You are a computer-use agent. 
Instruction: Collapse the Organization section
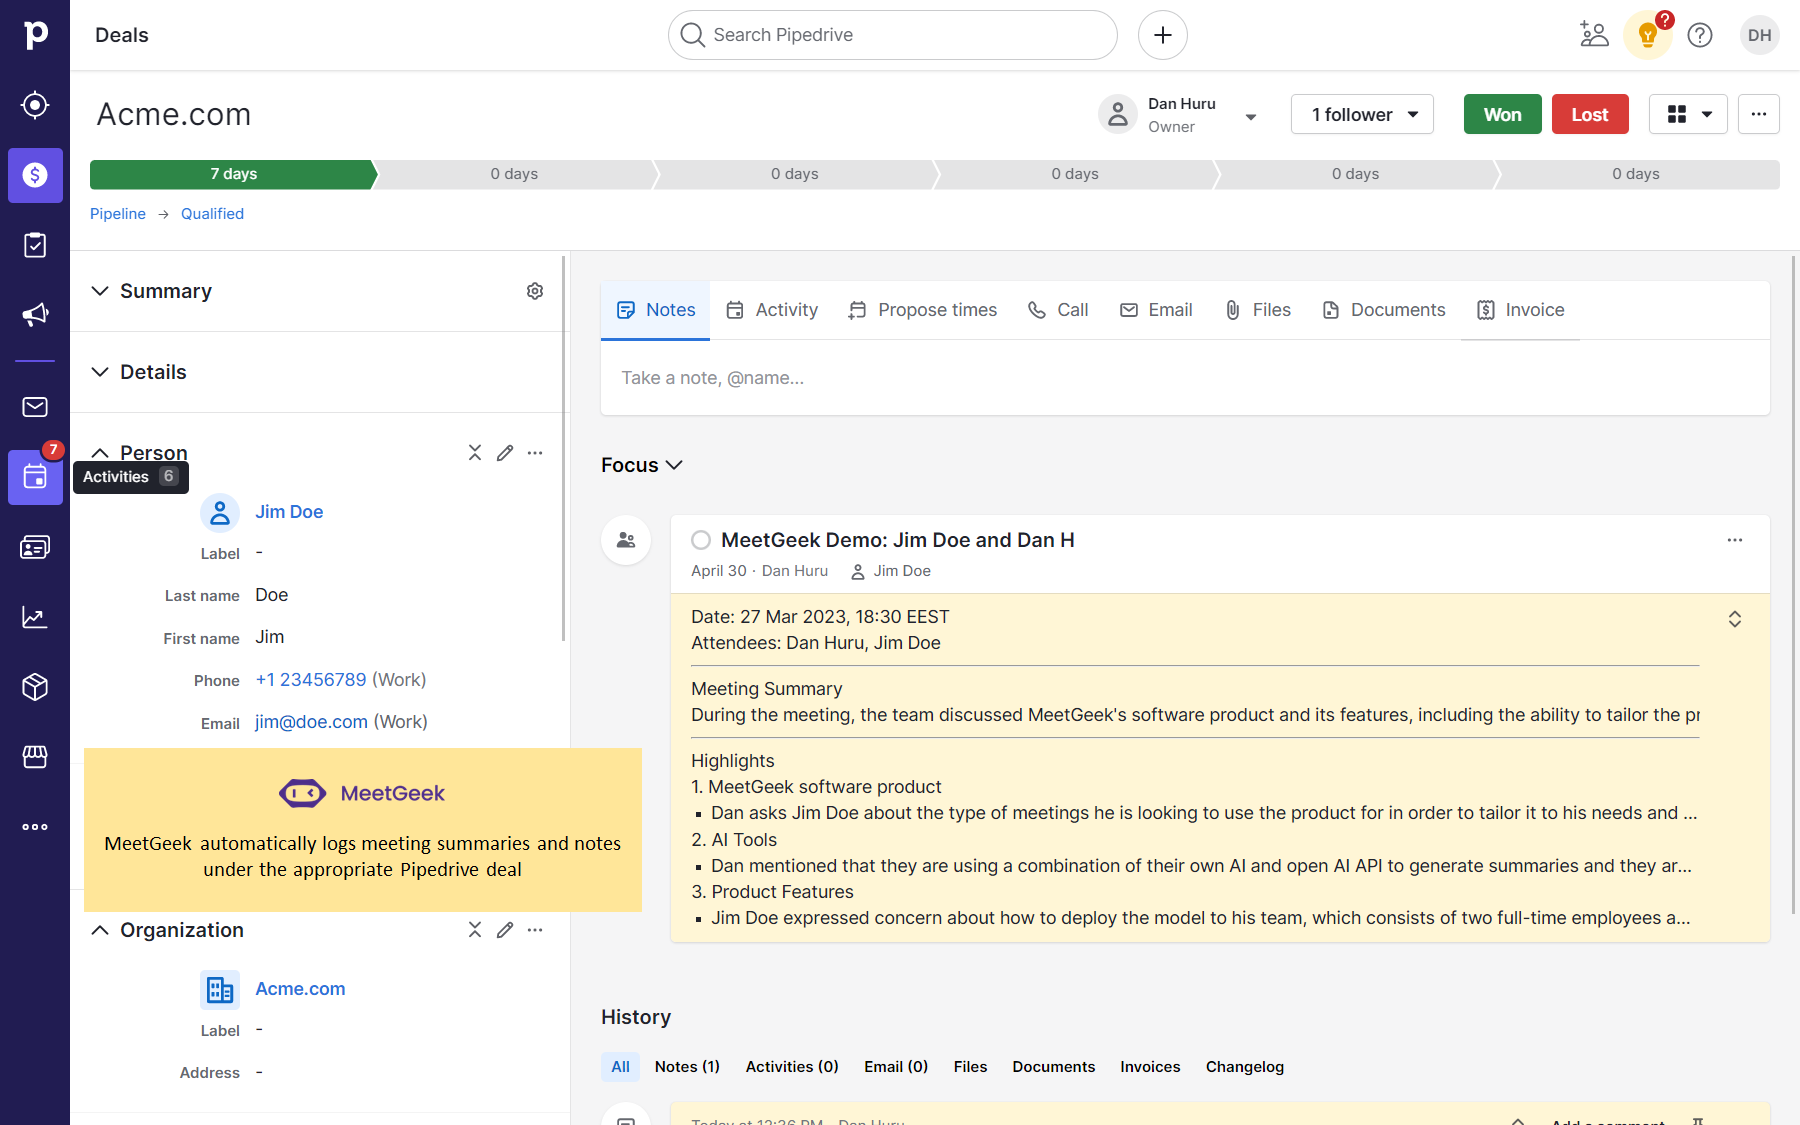pyautogui.click(x=100, y=930)
